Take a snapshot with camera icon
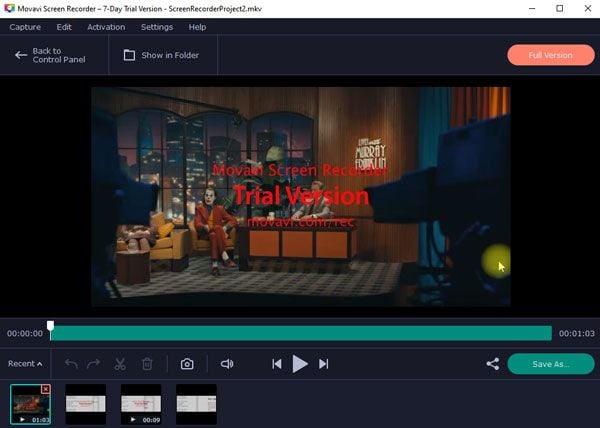This screenshot has width=600, height=428. point(187,364)
